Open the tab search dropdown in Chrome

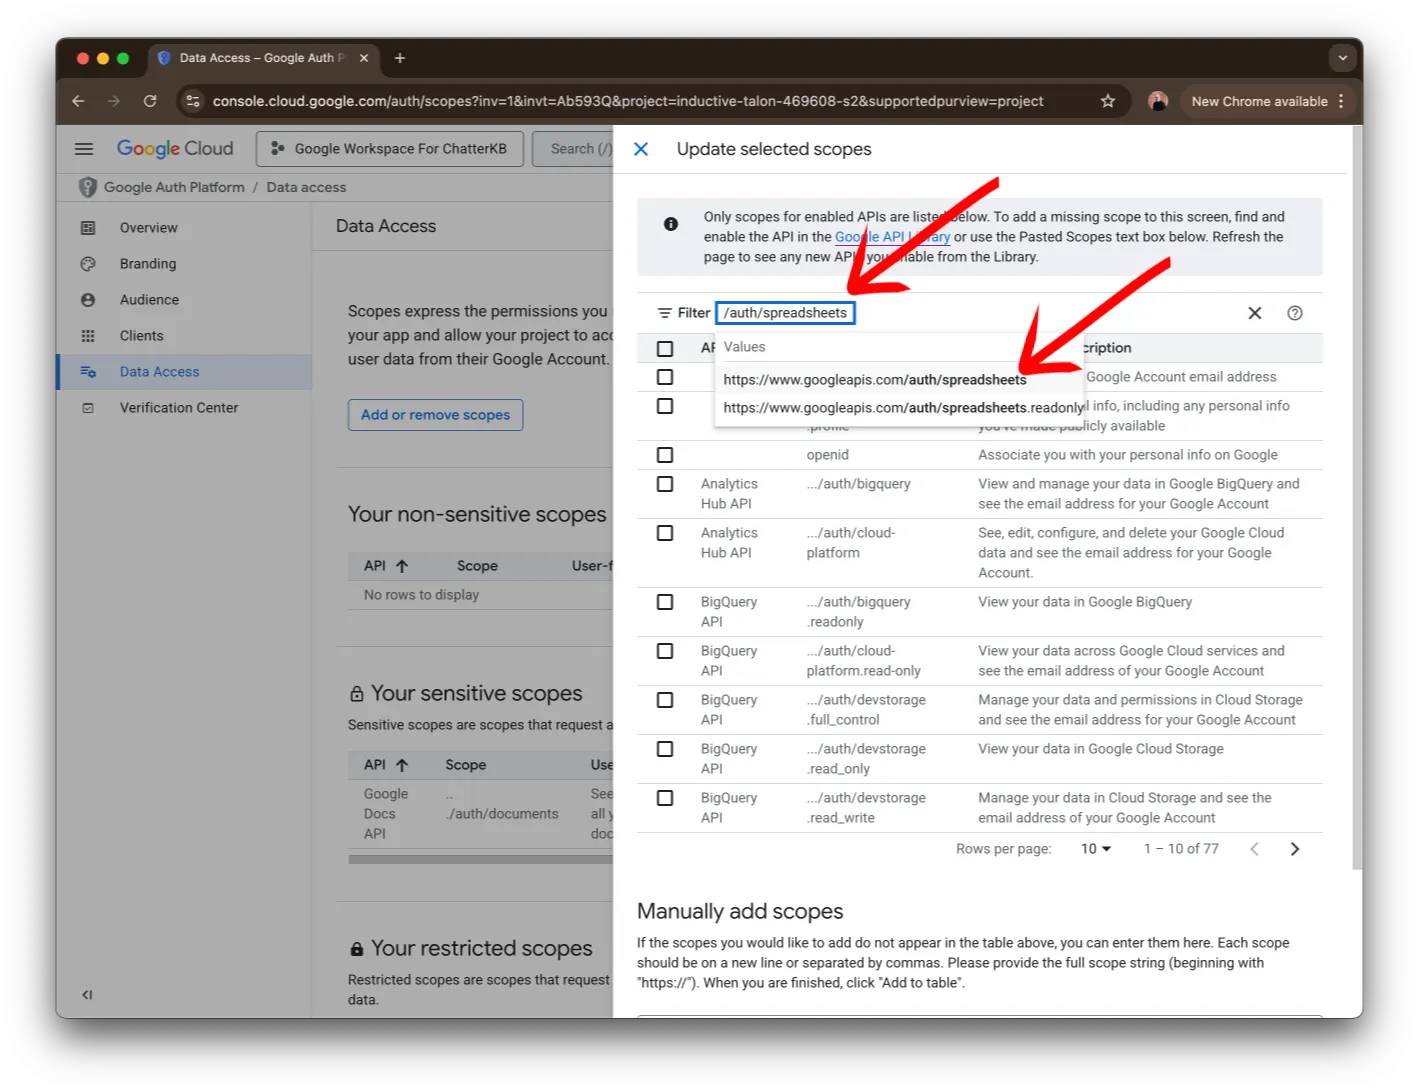pyautogui.click(x=1342, y=58)
